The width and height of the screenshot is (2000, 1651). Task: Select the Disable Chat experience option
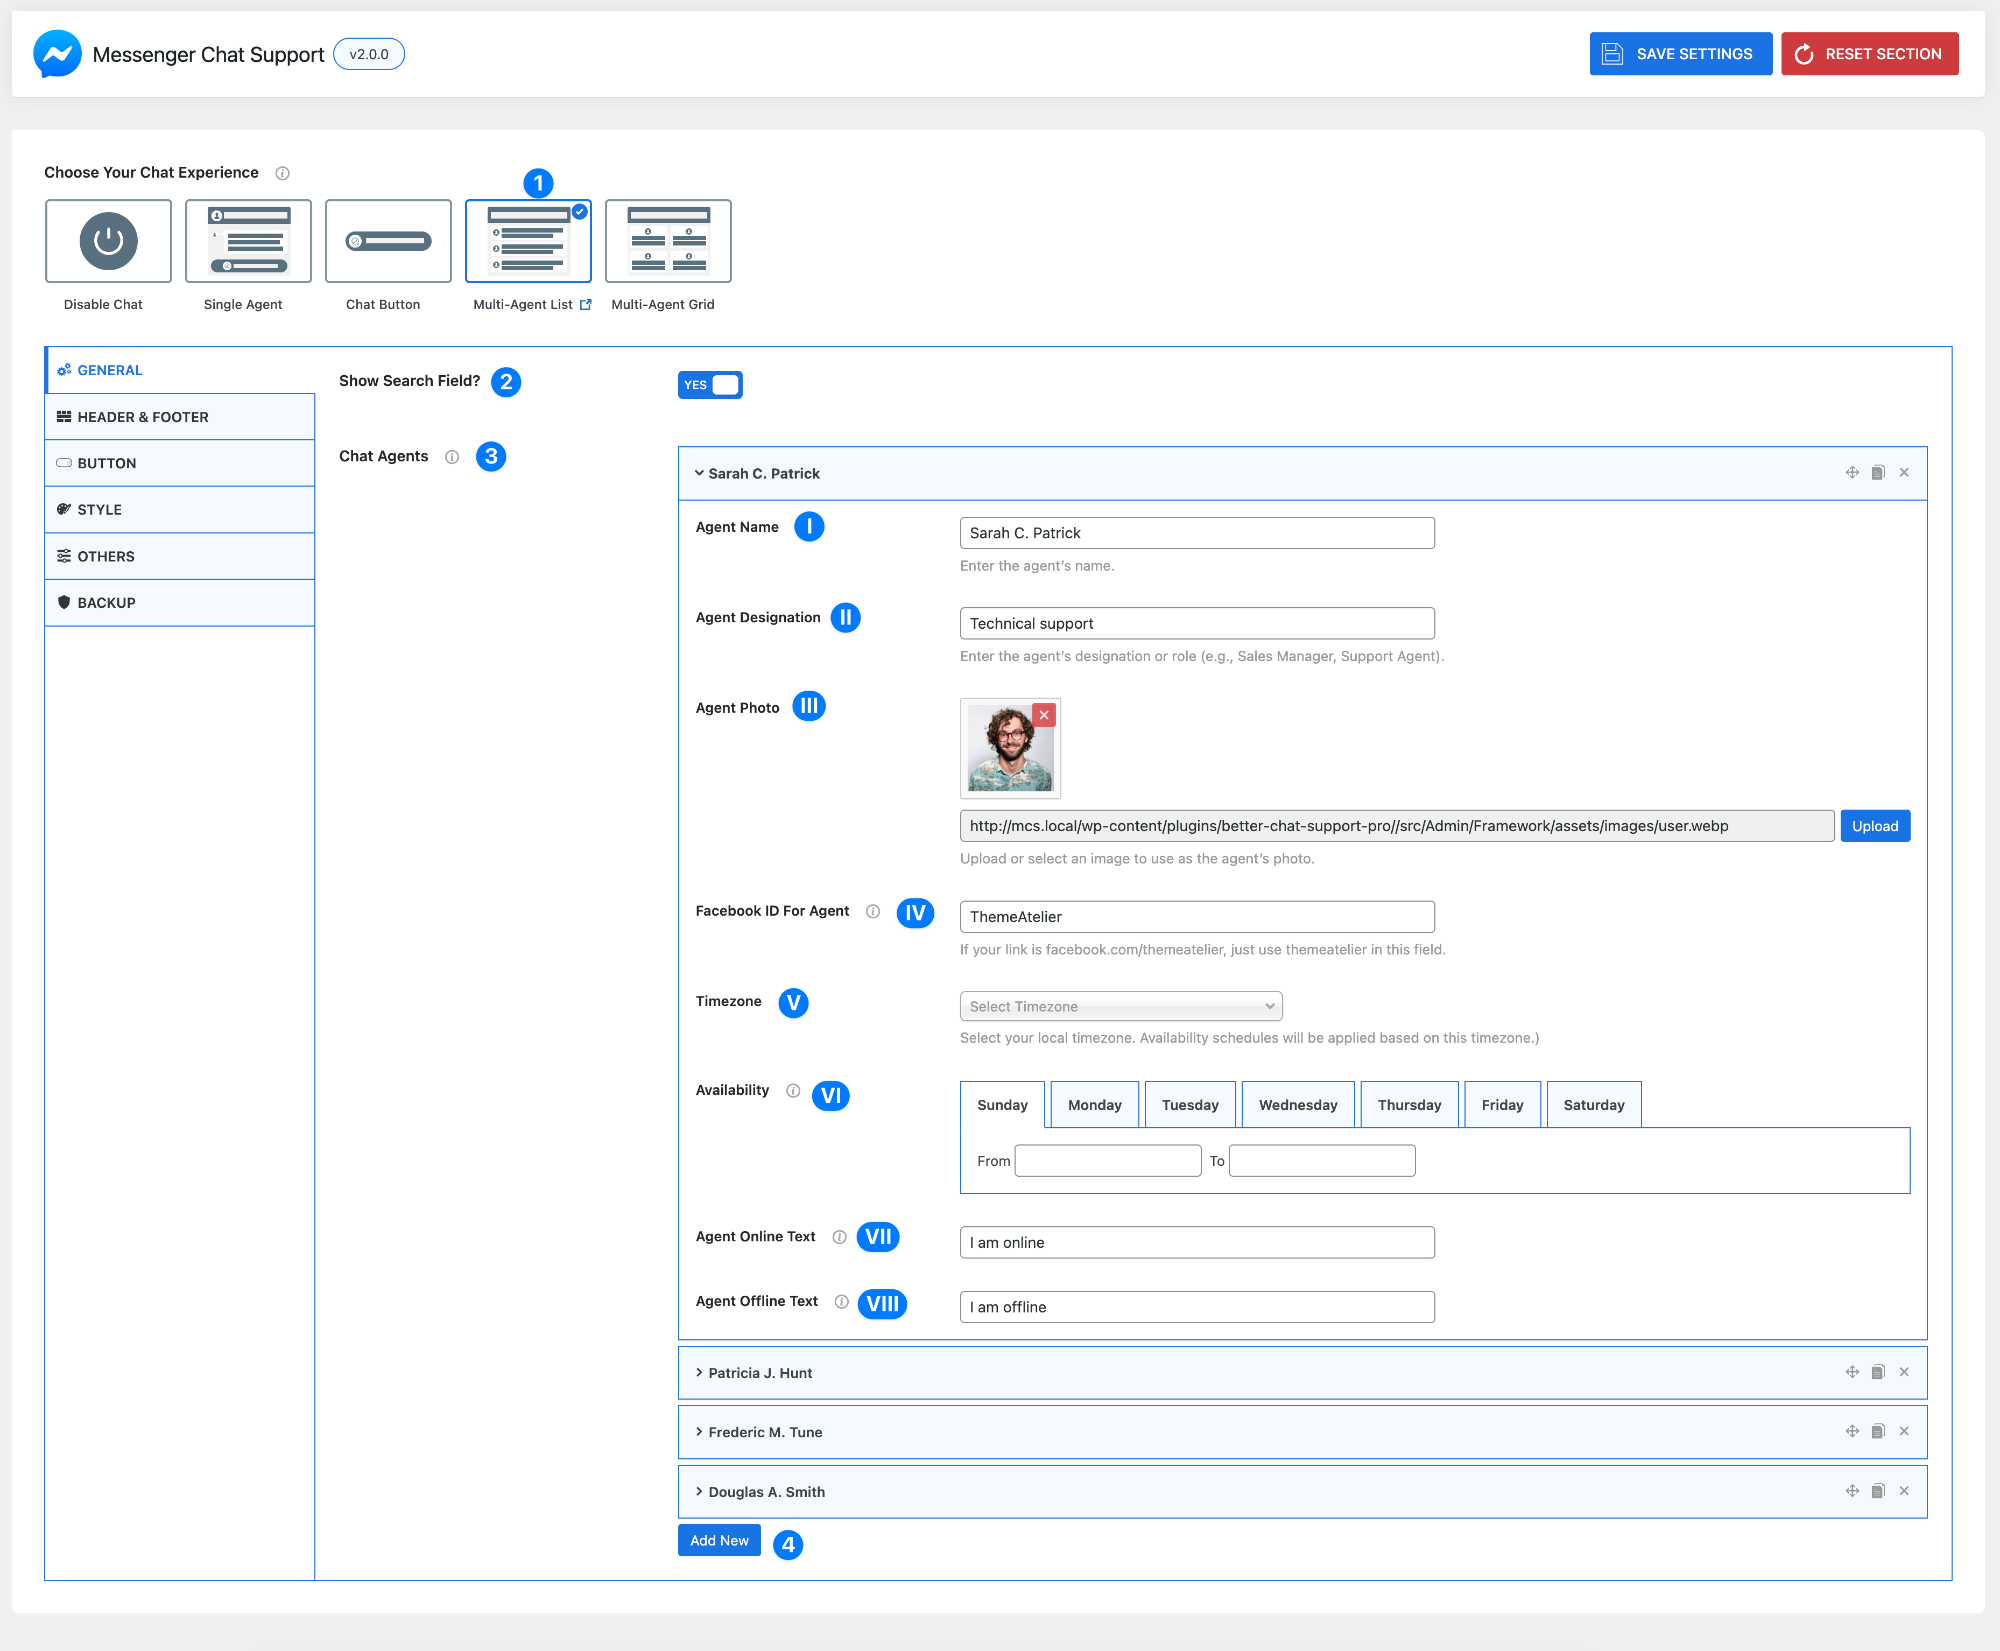pyautogui.click(x=108, y=242)
